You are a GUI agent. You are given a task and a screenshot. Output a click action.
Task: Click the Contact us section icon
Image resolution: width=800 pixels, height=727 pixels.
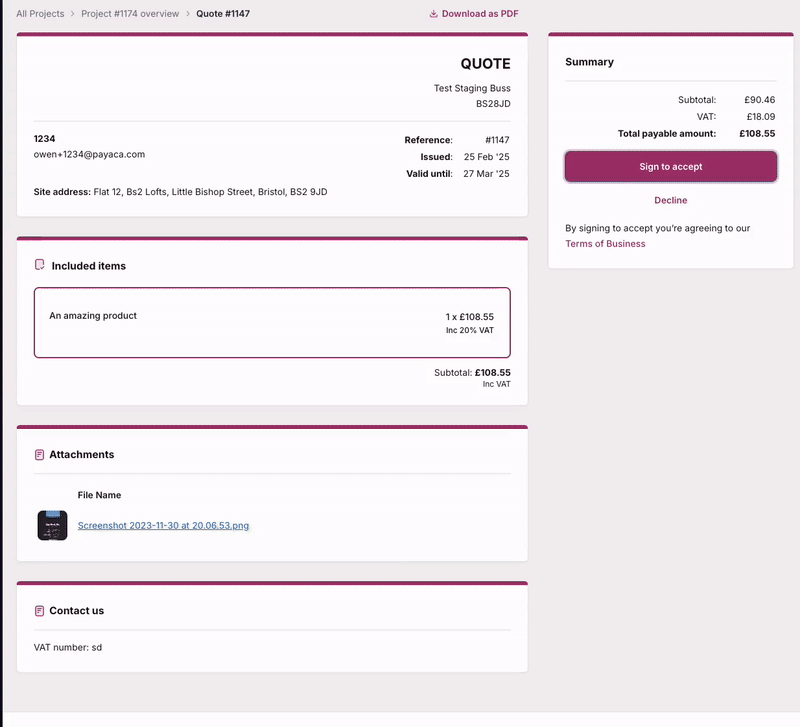pos(40,611)
